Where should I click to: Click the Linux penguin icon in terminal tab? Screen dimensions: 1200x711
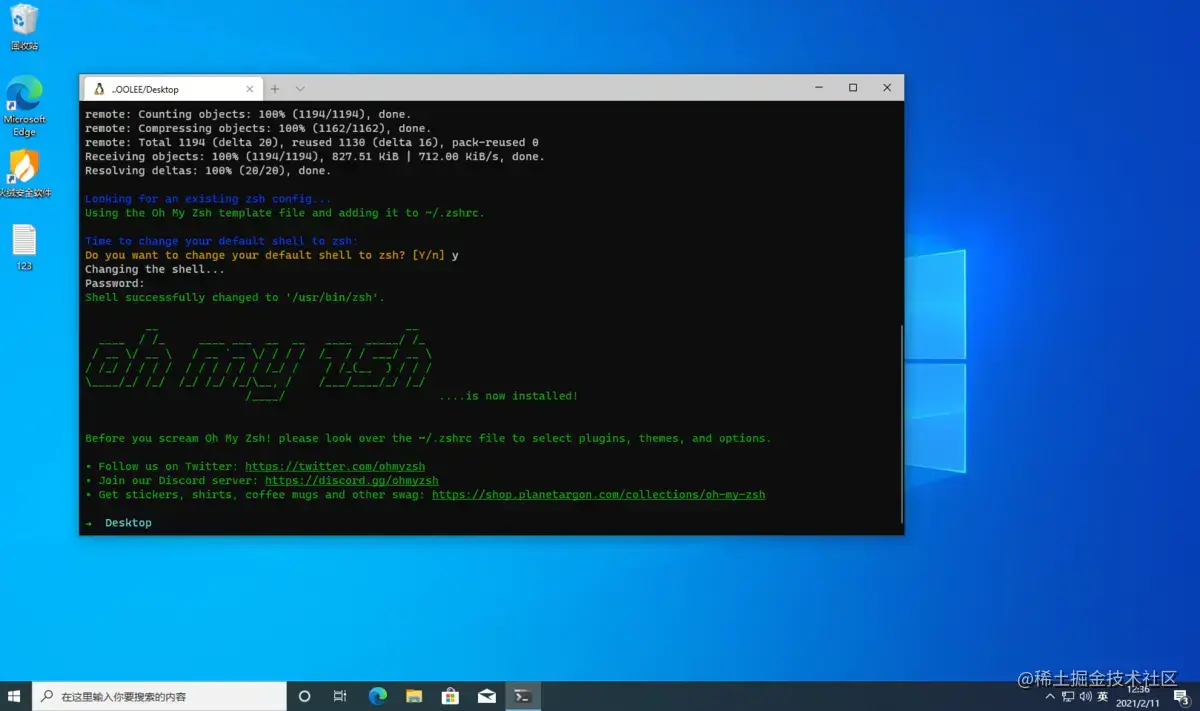pyautogui.click(x=98, y=89)
